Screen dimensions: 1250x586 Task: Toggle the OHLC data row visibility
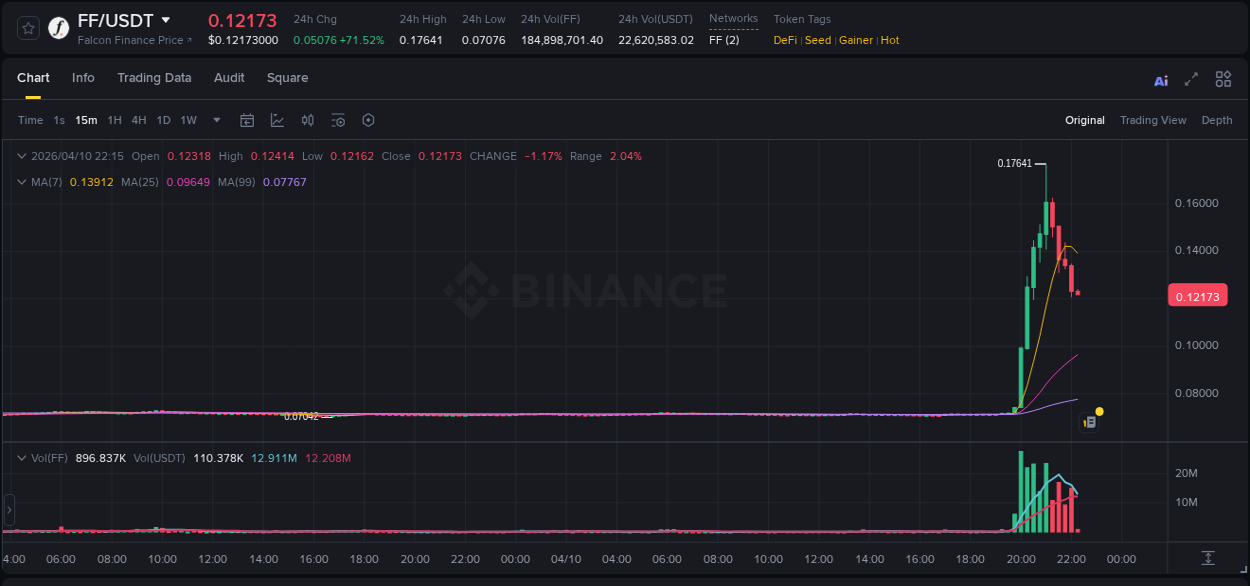[x=22, y=156]
